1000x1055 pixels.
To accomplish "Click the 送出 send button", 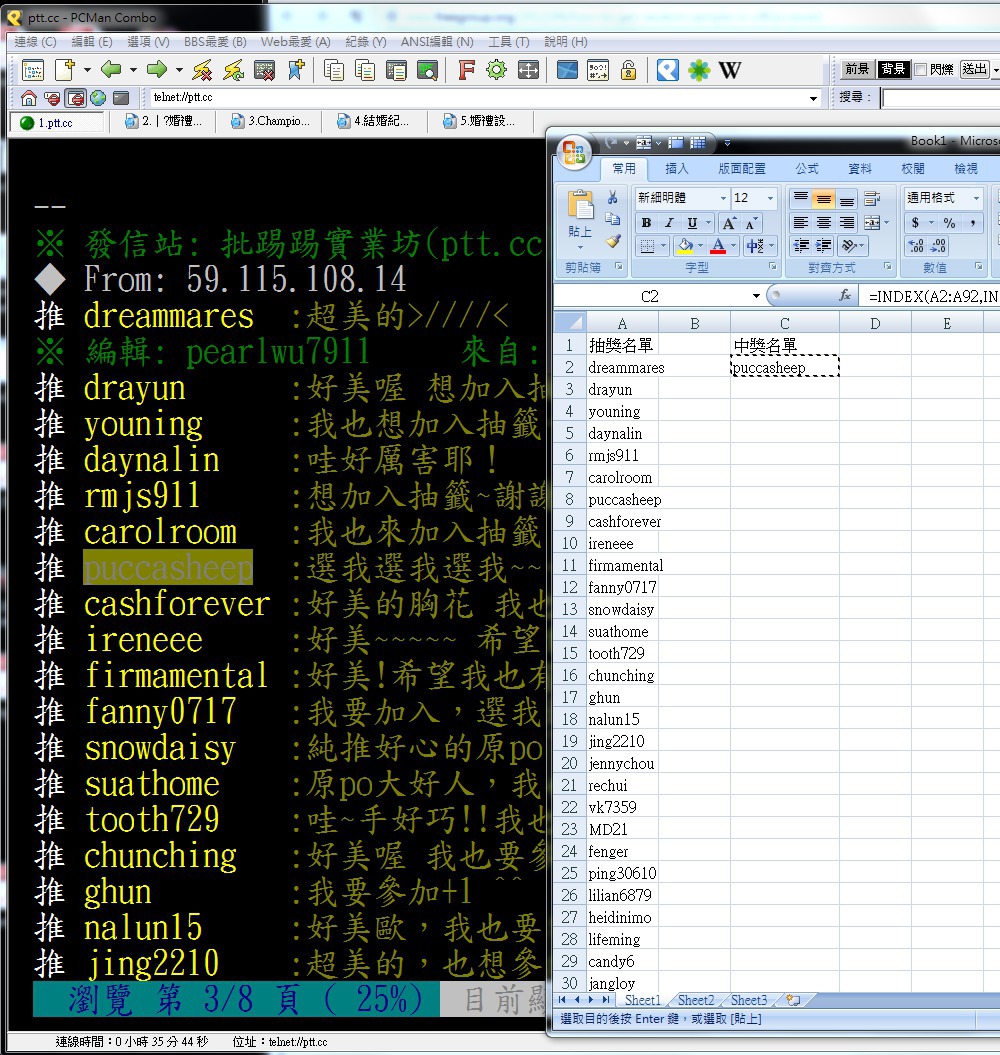I will tap(973, 69).
